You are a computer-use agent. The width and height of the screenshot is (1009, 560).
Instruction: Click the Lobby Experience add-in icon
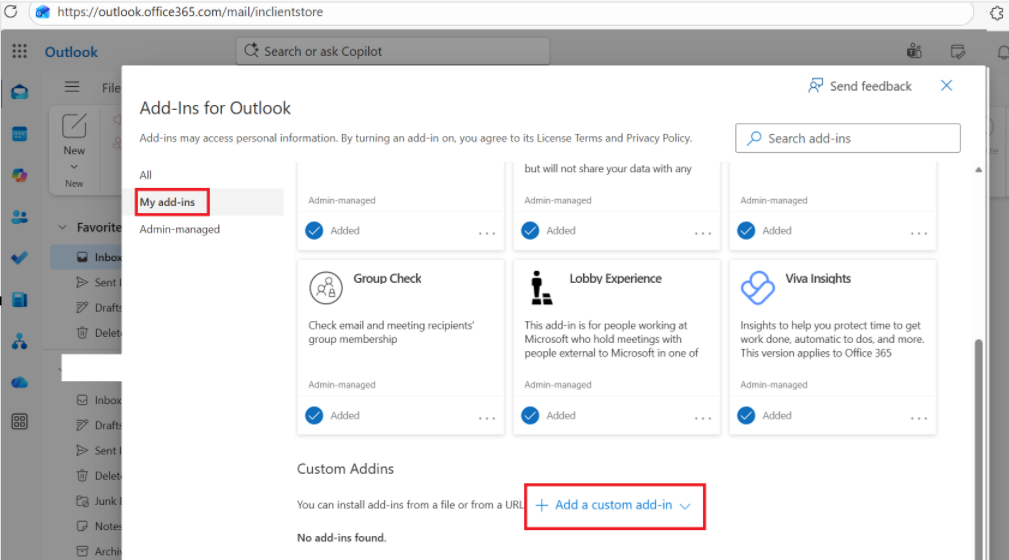point(541,287)
